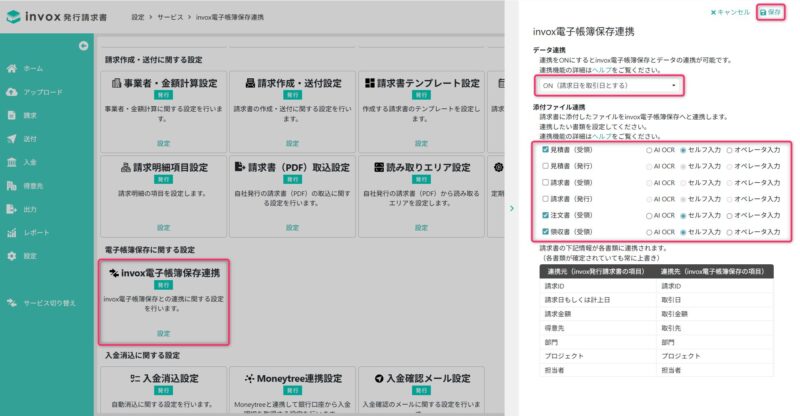This screenshot has width=800, height=416.
Task: Click the X icon beside キャンセル
Action: point(713,12)
